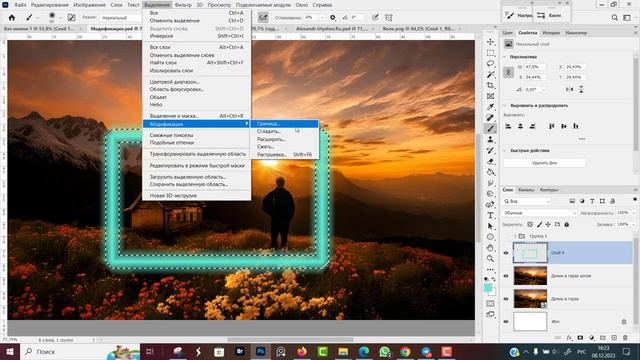Click more align options ellipsis

[x=582, y=139]
